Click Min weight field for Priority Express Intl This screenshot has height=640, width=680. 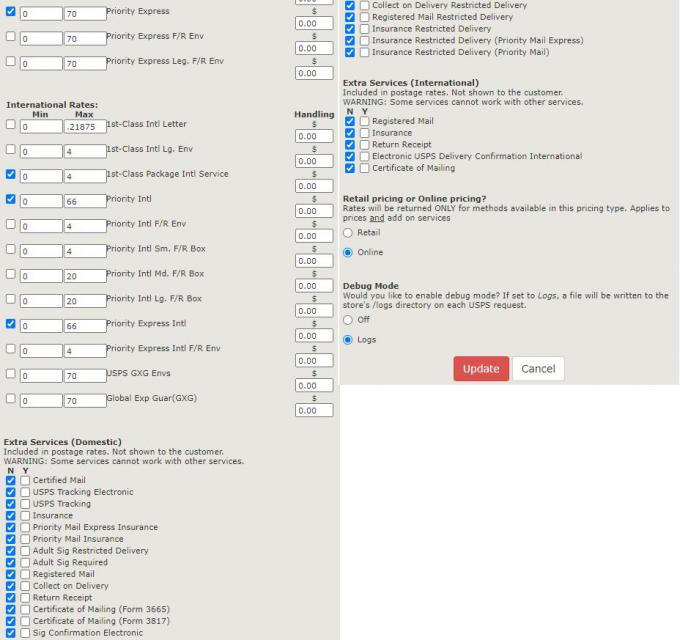point(41,326)
